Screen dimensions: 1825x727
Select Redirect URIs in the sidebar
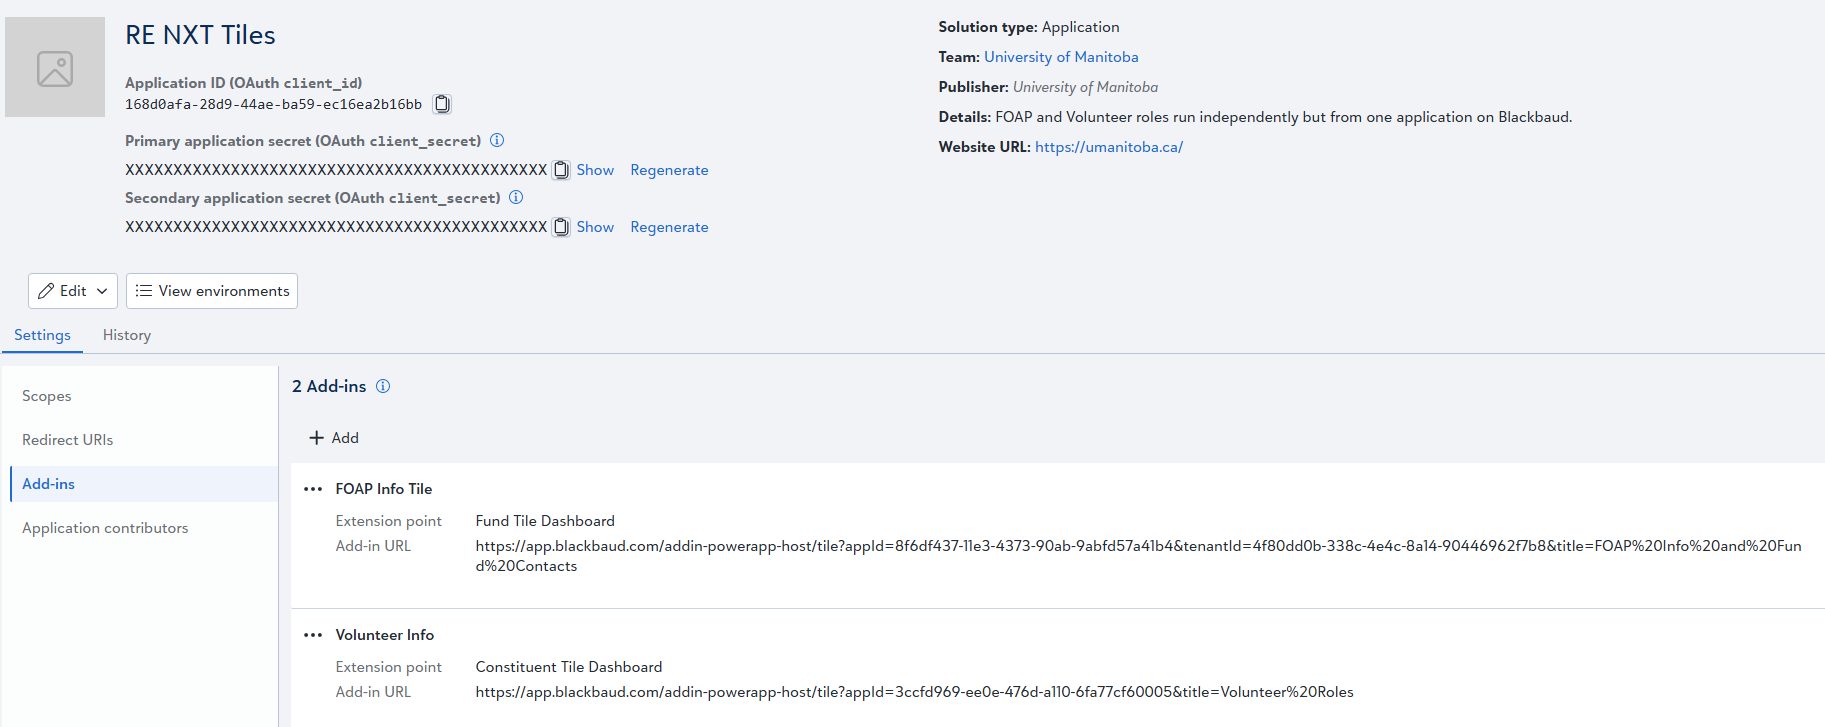[x=68, y=440]
